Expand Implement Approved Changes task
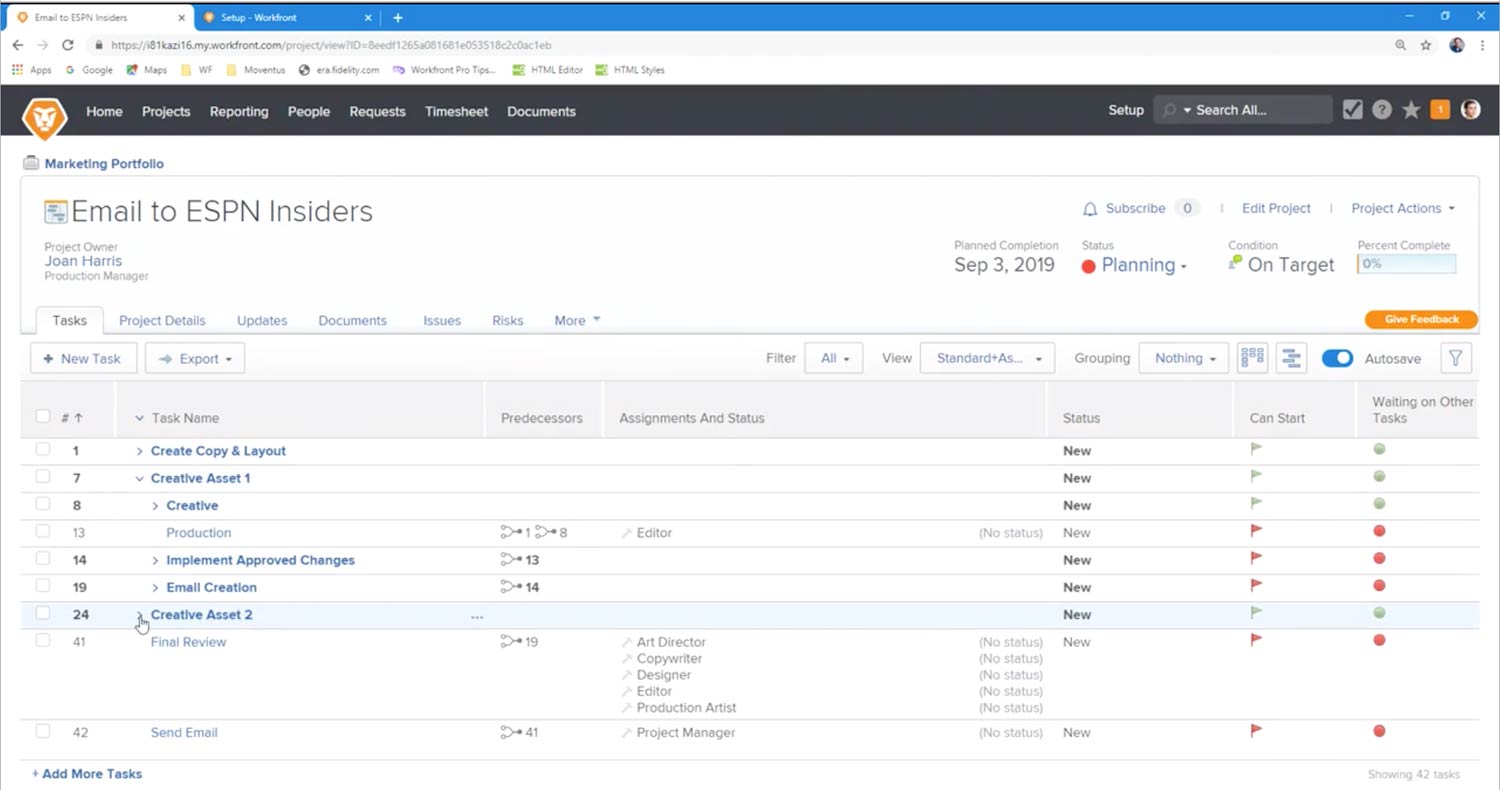The width and height of the screenshot is (1500, 790). (x=155, y=560)
